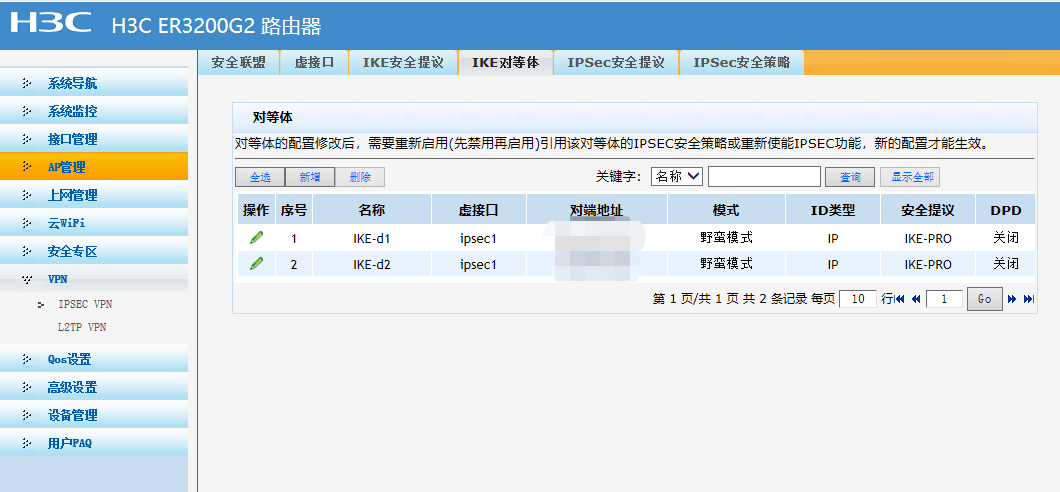Open the 名称 keyword type dropdown
Viewport: 1060px width, 492px height.
point(677,176)
